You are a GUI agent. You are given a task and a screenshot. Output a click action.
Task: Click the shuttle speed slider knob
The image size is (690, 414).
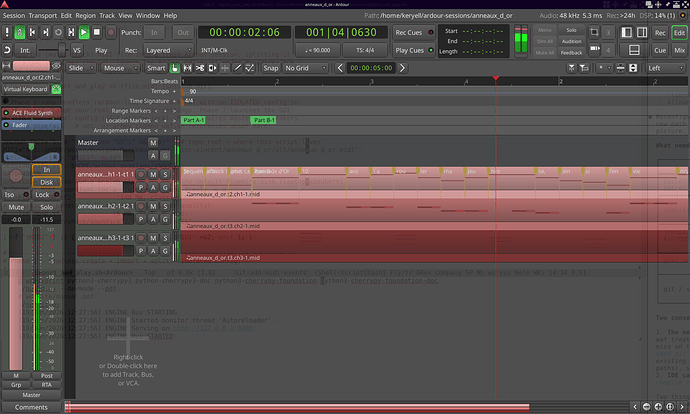pos(62,50)
